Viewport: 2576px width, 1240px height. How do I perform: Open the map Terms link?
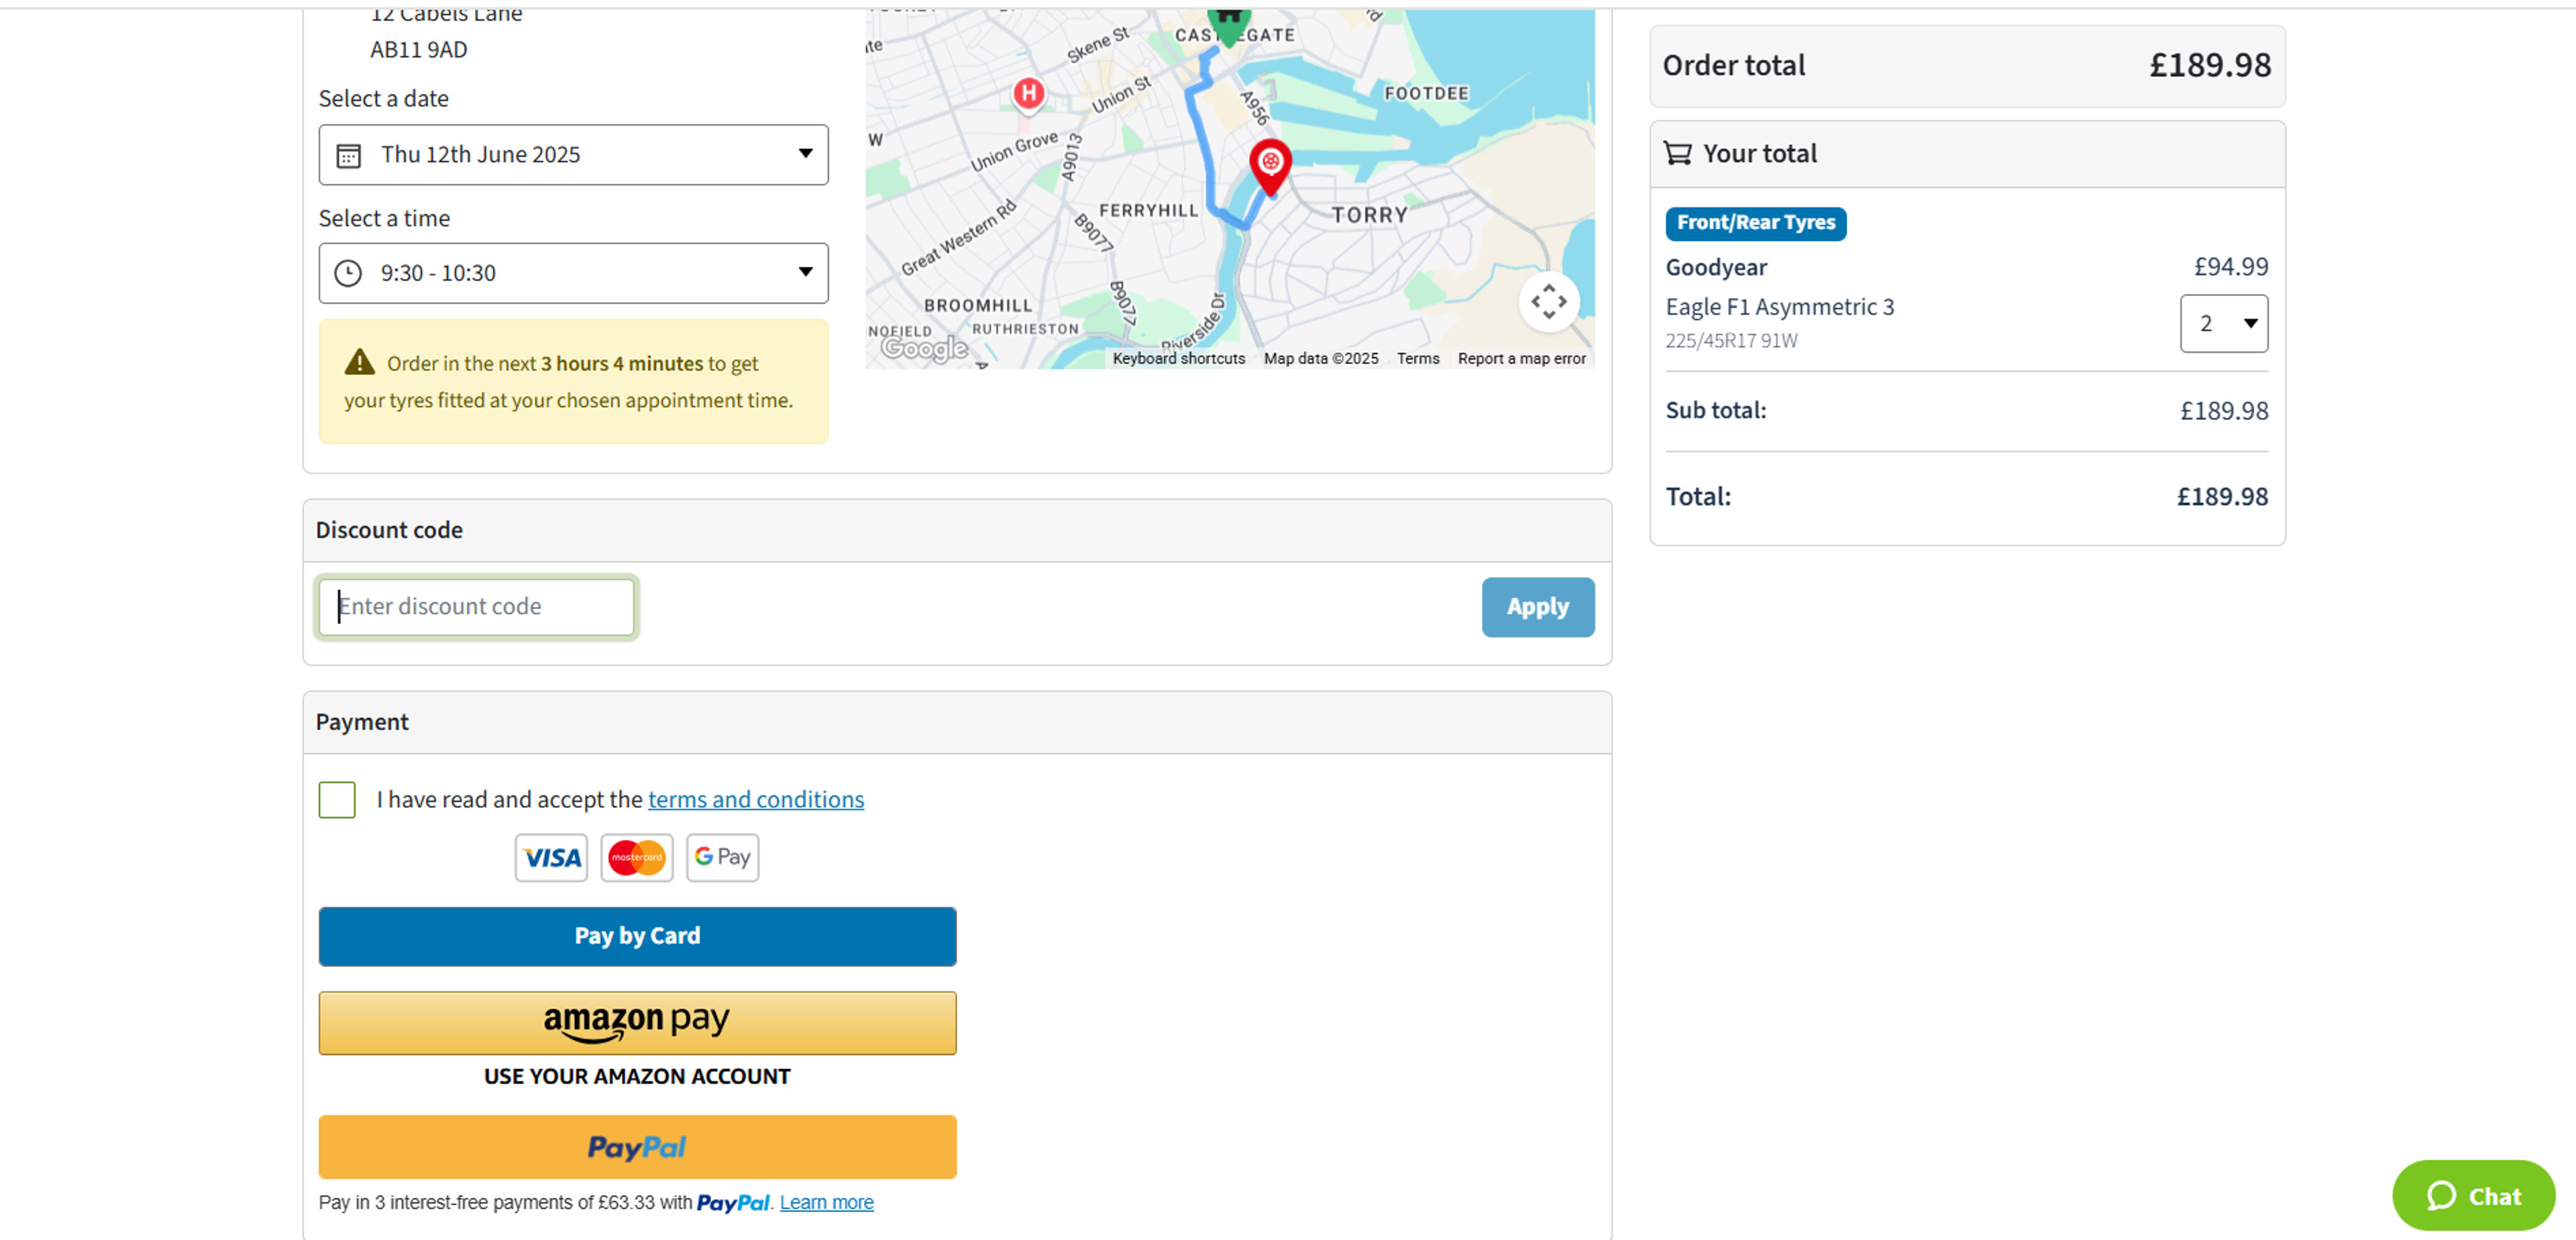1417,358
